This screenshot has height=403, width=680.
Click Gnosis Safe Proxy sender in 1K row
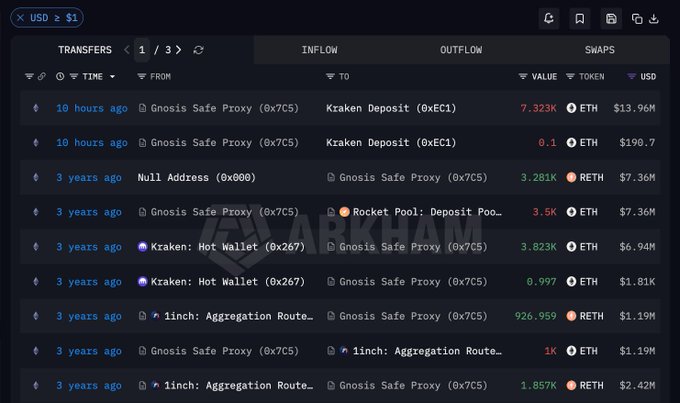point(225,351)
